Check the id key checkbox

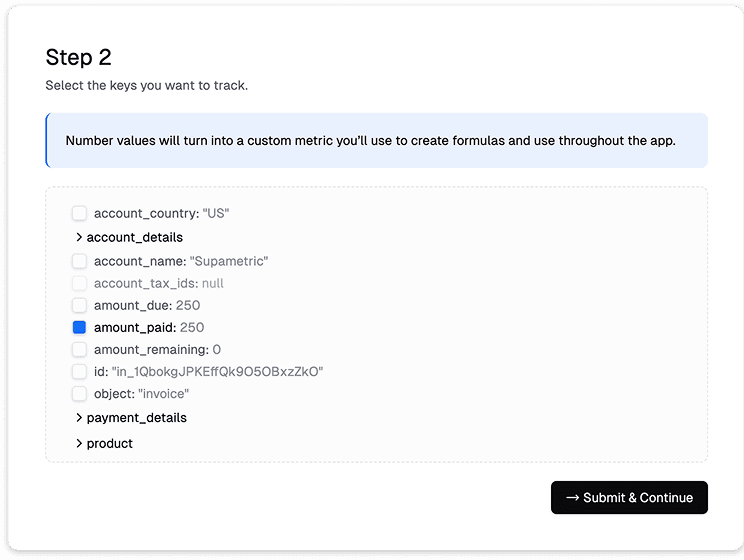[x=79, y=371]
